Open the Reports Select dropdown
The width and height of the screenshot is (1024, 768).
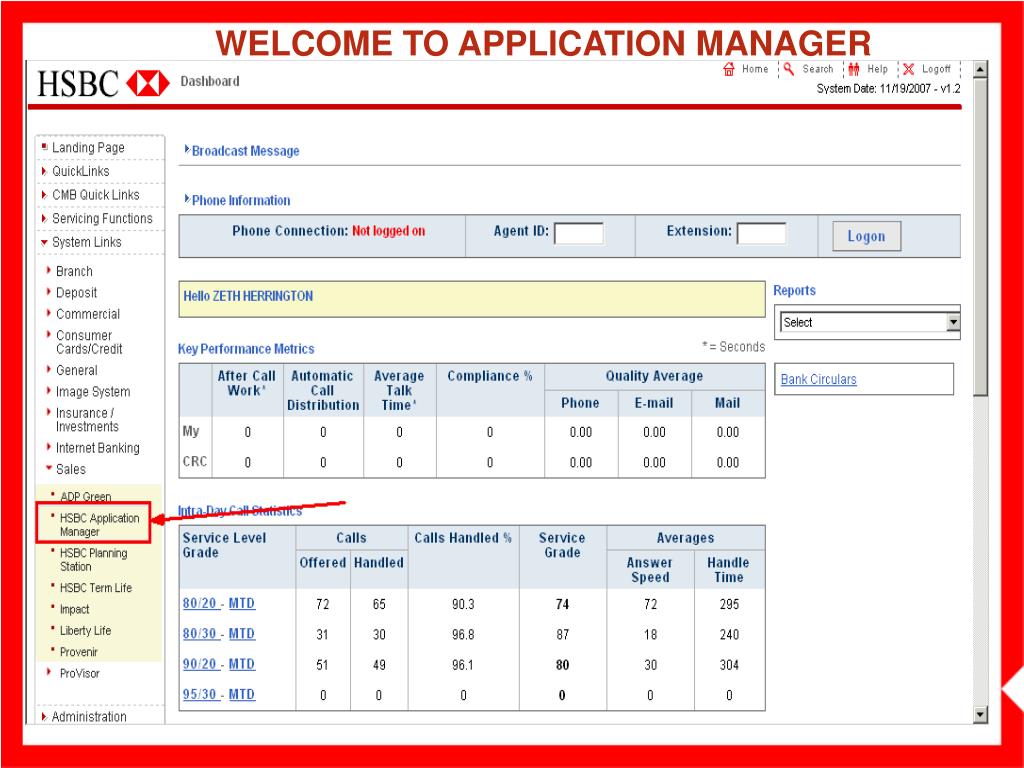click(870, 322)
